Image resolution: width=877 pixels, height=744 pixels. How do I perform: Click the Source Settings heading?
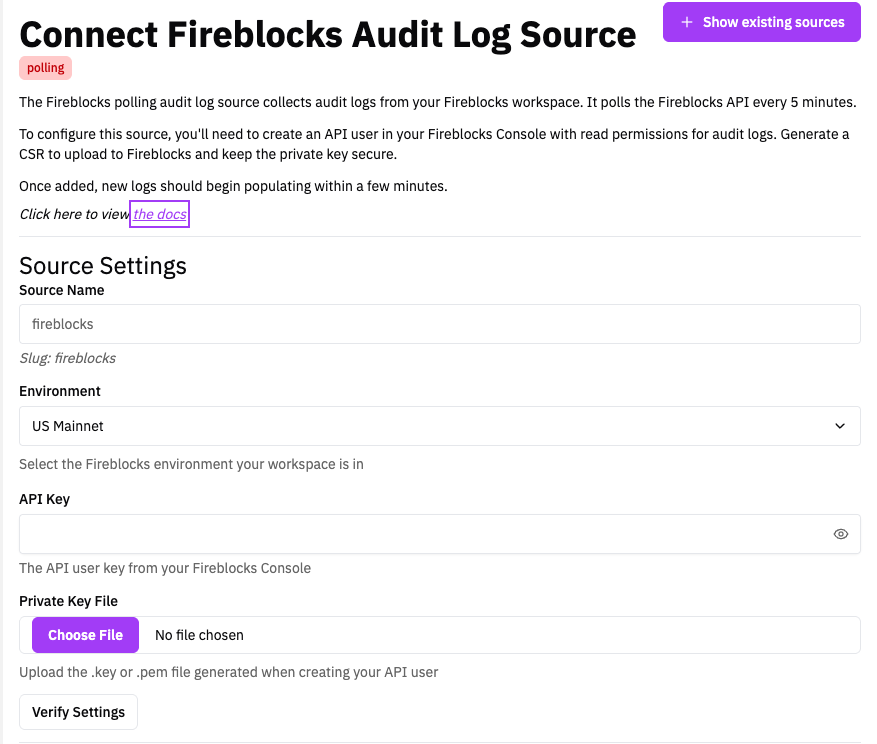(103, 265)
